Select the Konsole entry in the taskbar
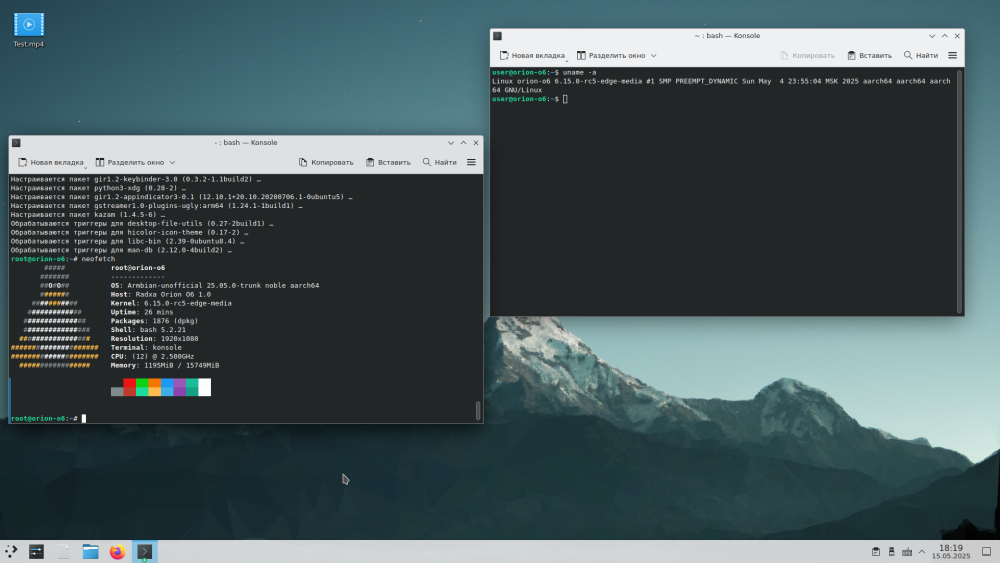 click(145, 551)
